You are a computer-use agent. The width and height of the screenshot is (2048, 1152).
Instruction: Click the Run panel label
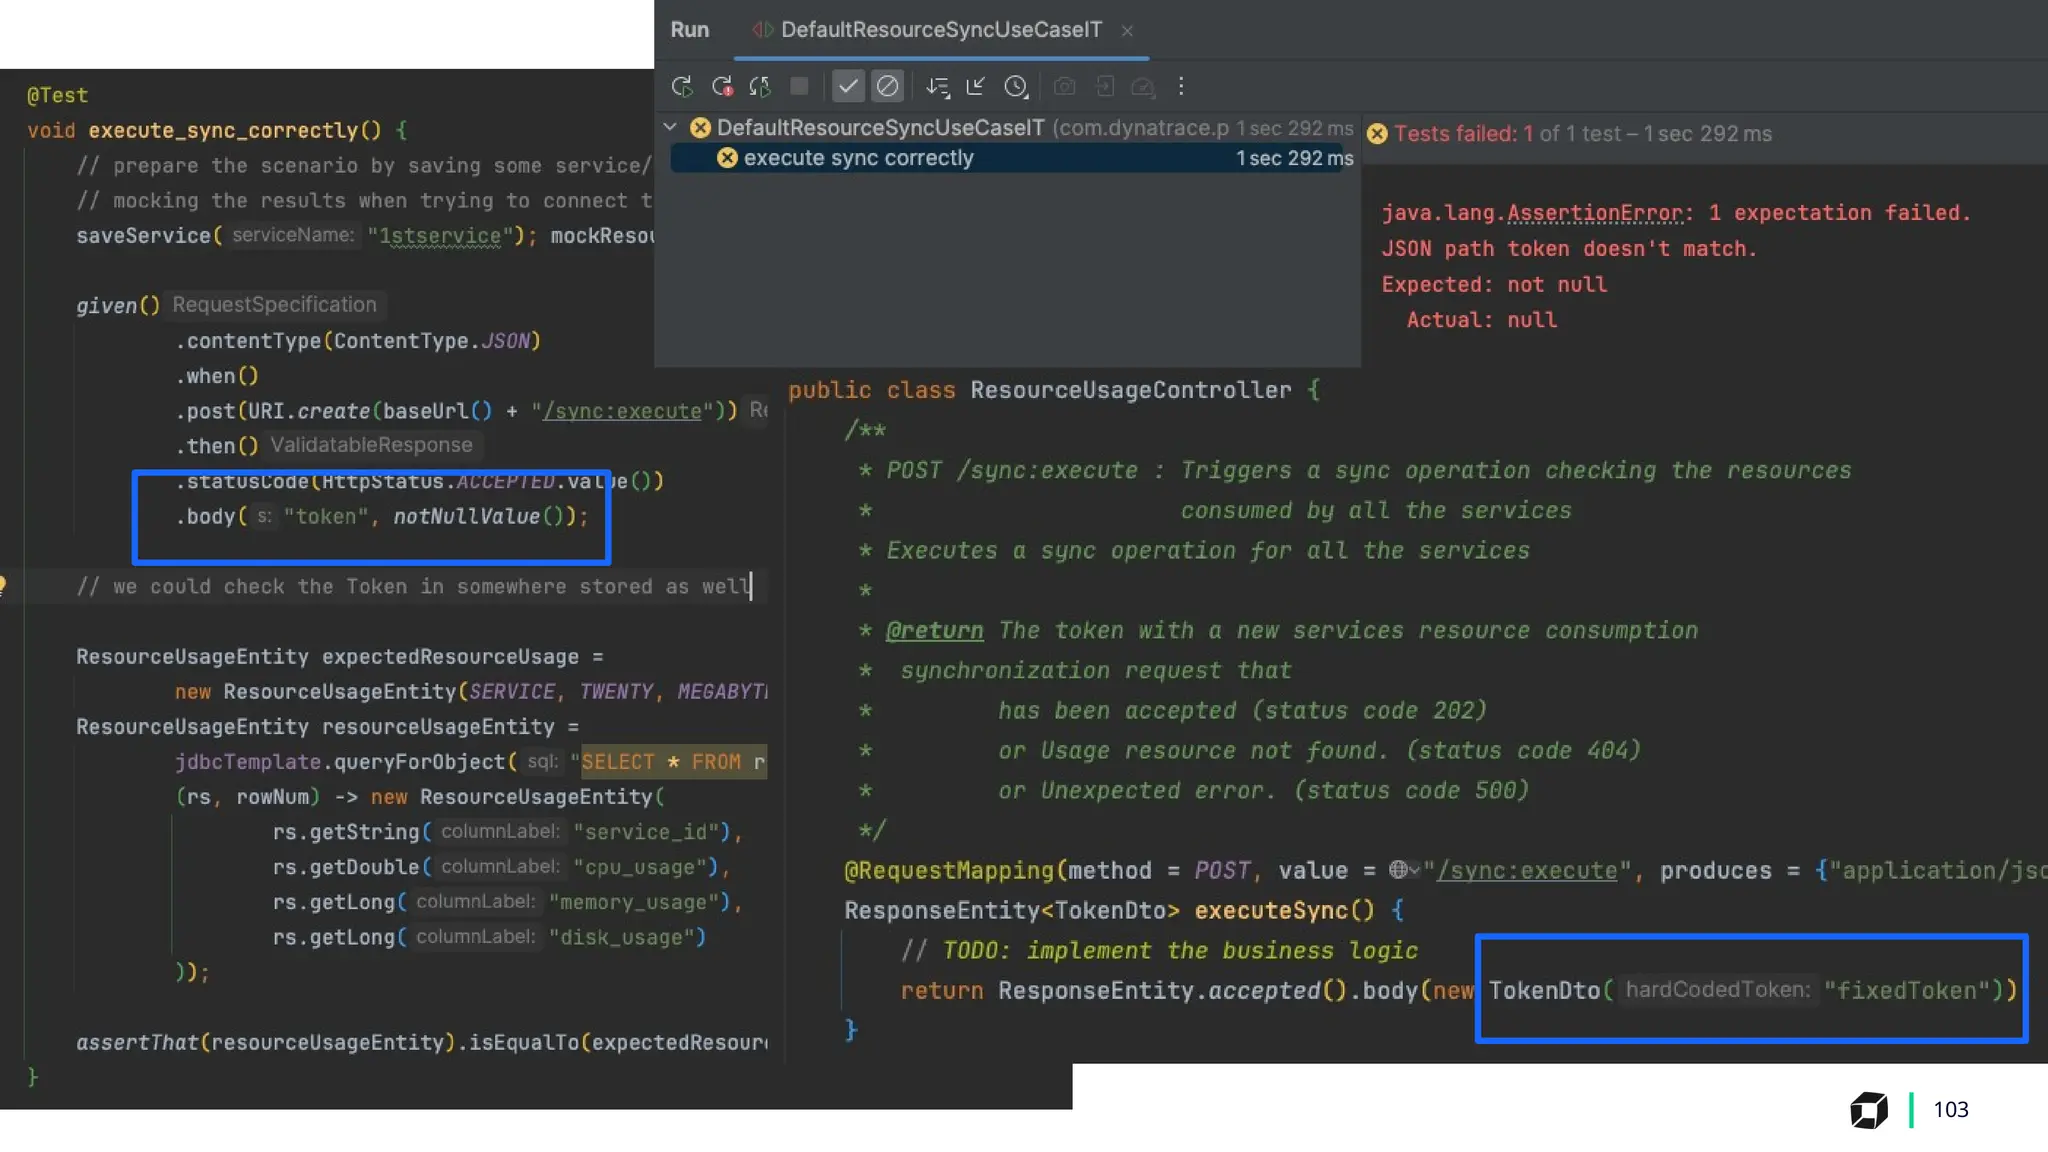[x=689, y=30]
